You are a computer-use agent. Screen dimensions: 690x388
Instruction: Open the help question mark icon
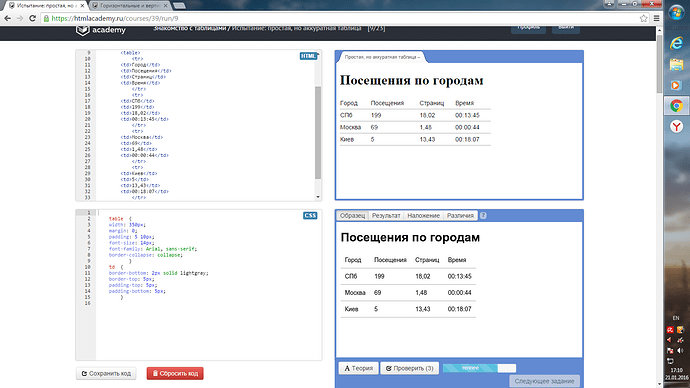pos(483,216)
